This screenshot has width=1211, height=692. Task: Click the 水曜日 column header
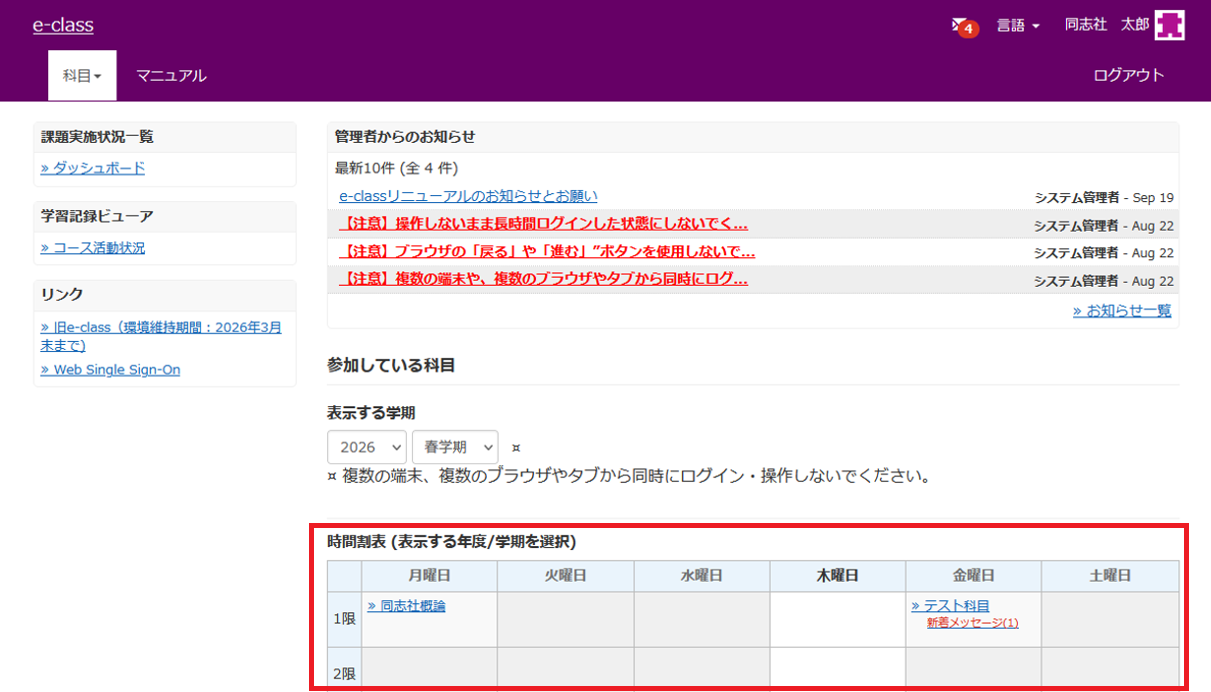pyautogui.click(x=701, y=576)
